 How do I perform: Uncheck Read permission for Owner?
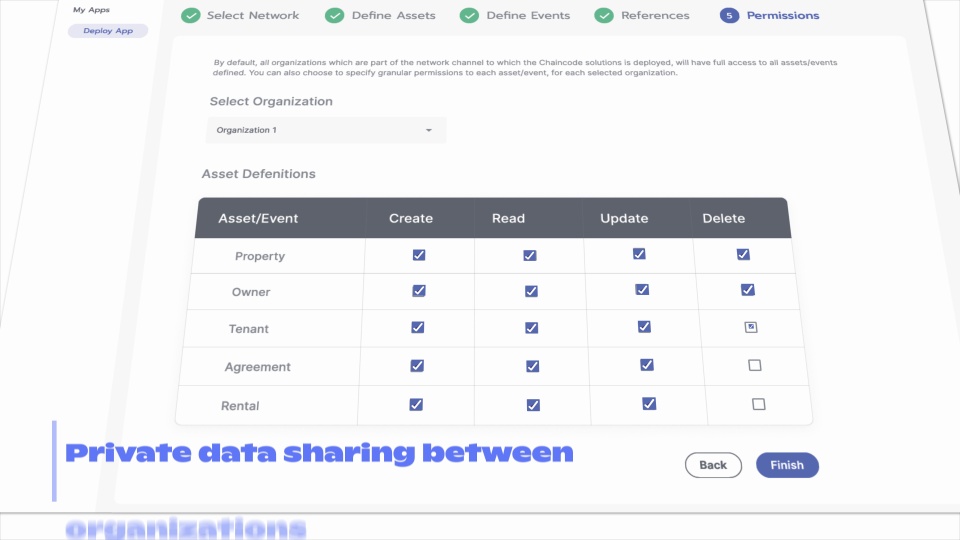click(530, 291)
